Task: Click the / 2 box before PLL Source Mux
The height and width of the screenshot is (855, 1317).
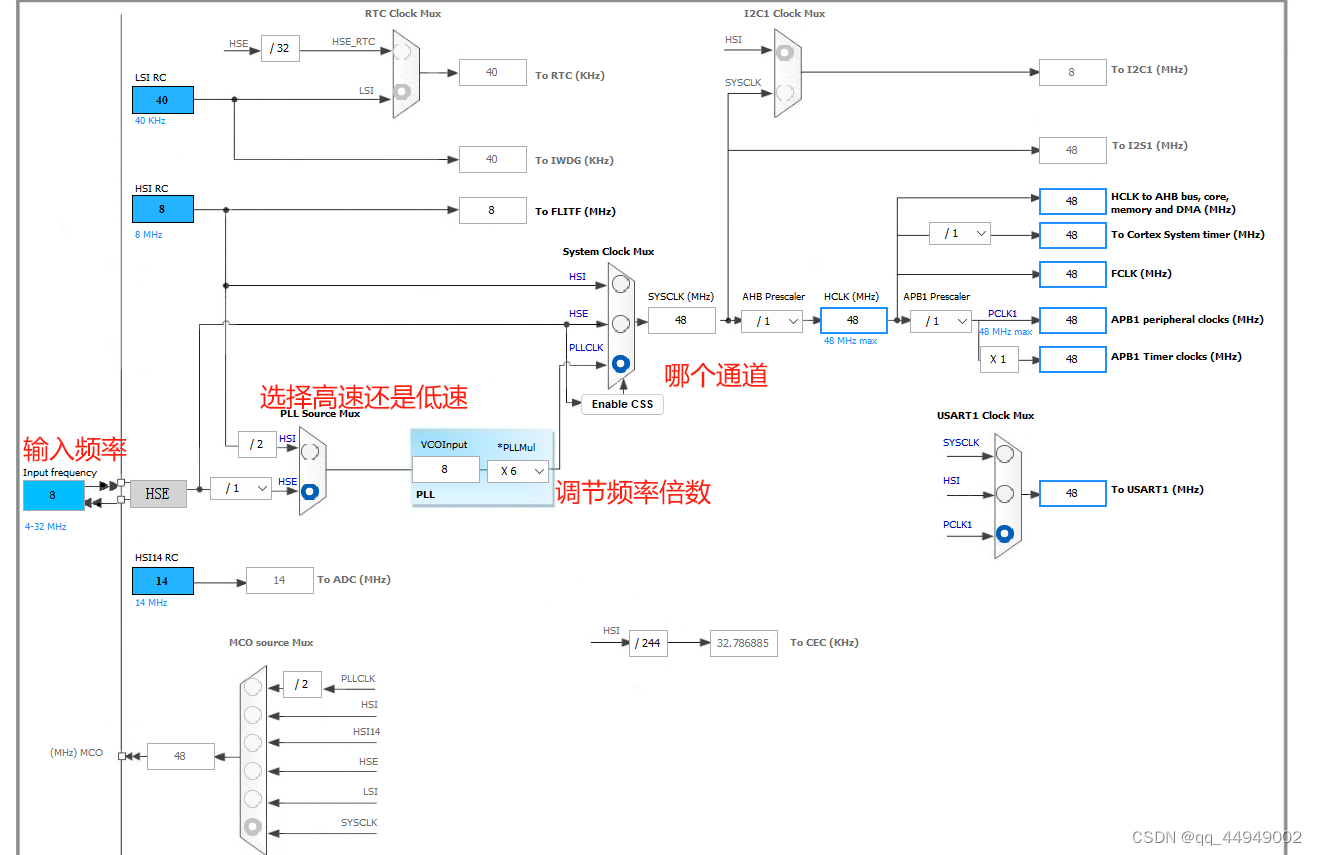Action: tap(257, 445)
